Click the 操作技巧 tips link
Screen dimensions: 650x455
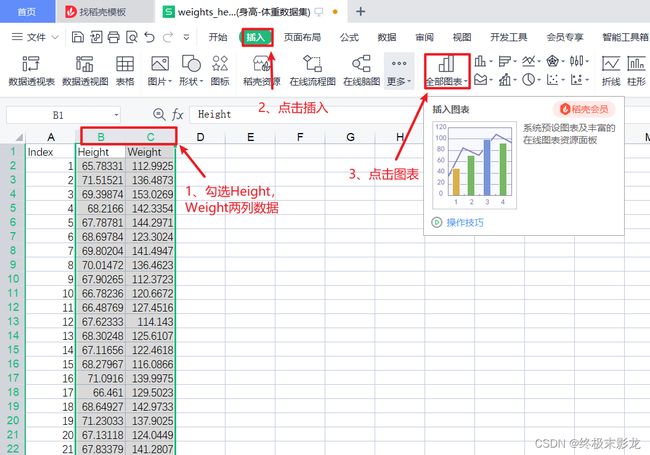(465, 223)
